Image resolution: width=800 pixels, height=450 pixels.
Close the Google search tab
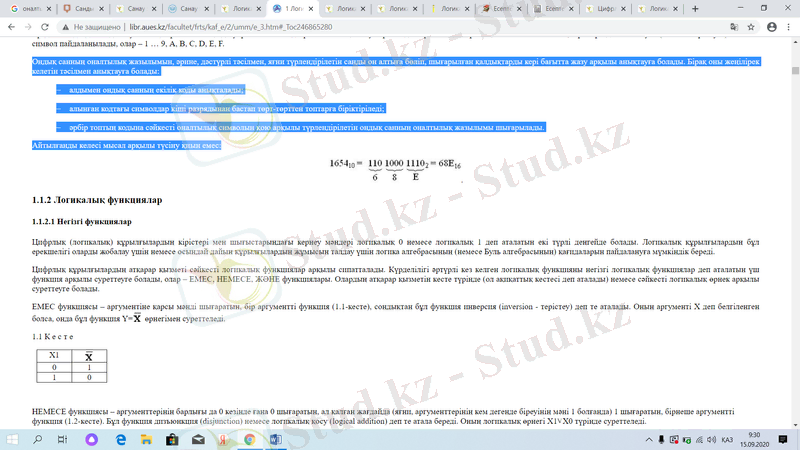[49, 9]
